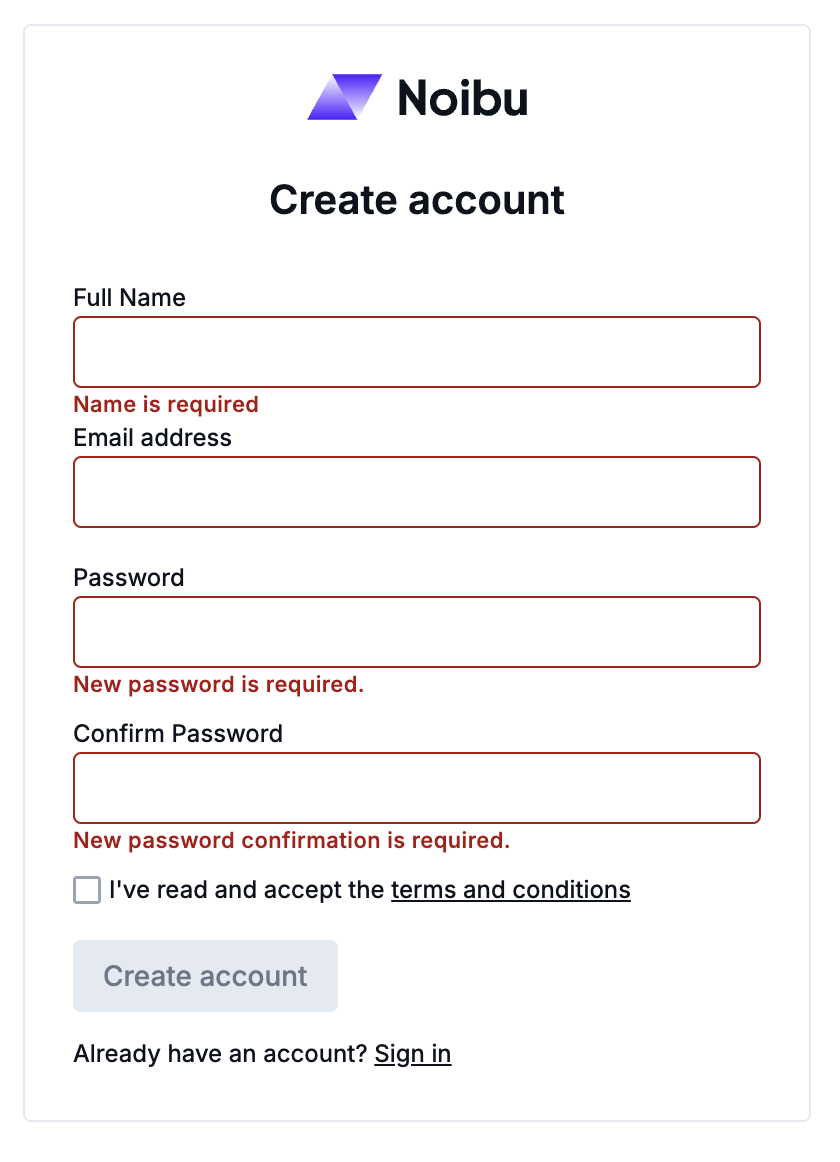The image size is (840, 1162).
Task: Click the Sign in link
Action: (x=413, y=1053)
